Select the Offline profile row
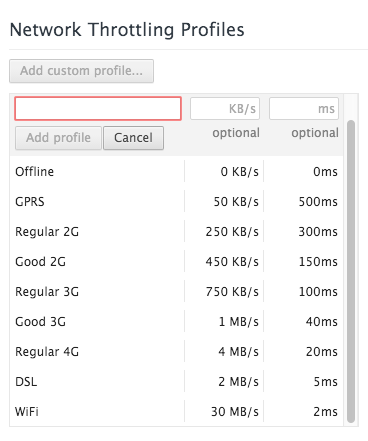Screen dimensions: 368x441 (x=176, y=171)
